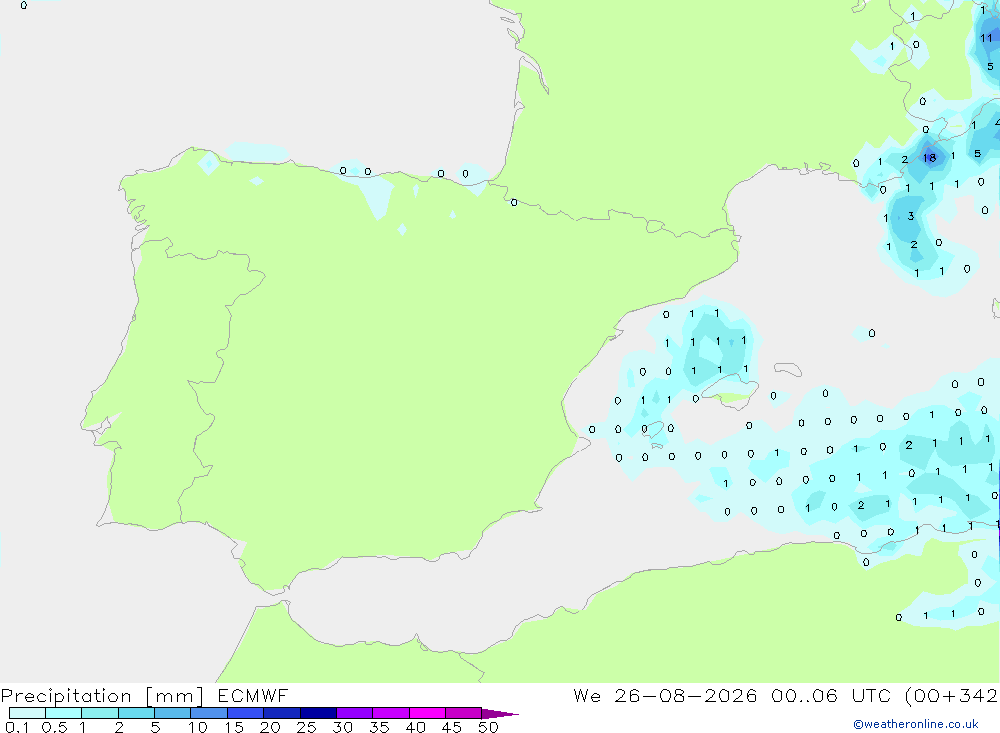Click the arrow tip above 50 mm
1000x733 pixels.
click(x=500, y=713)
